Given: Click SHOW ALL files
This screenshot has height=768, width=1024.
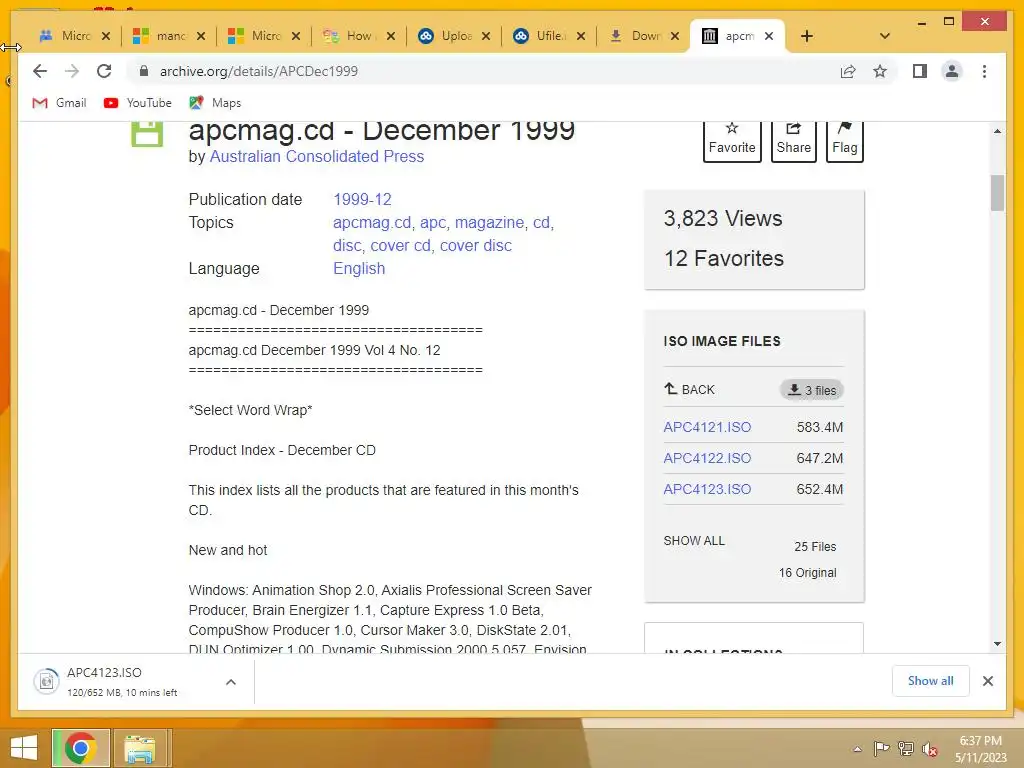Looking at the screenshot, I should pyautogui.click(x=694, y=541).
